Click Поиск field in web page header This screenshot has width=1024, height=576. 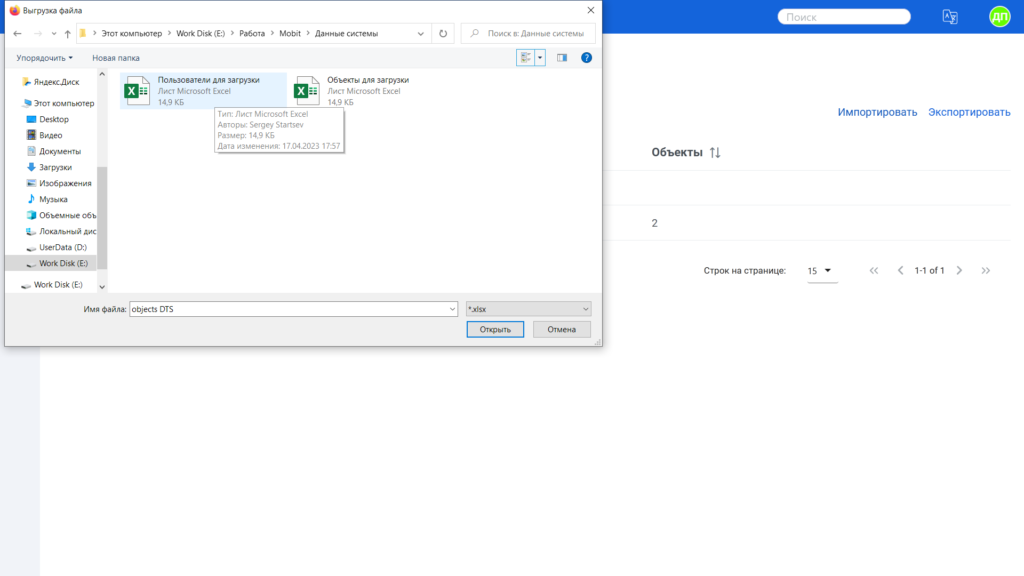(844, 17)
